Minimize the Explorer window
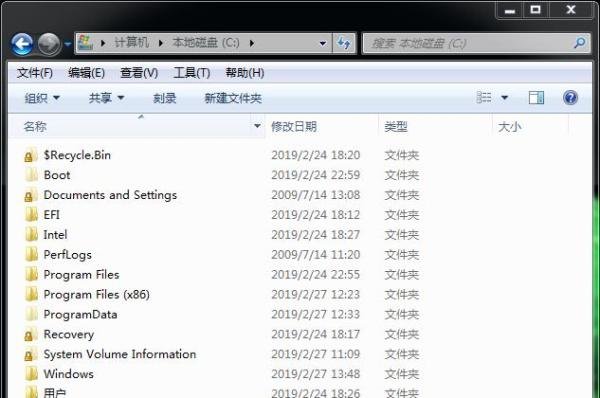 point(510,10)
